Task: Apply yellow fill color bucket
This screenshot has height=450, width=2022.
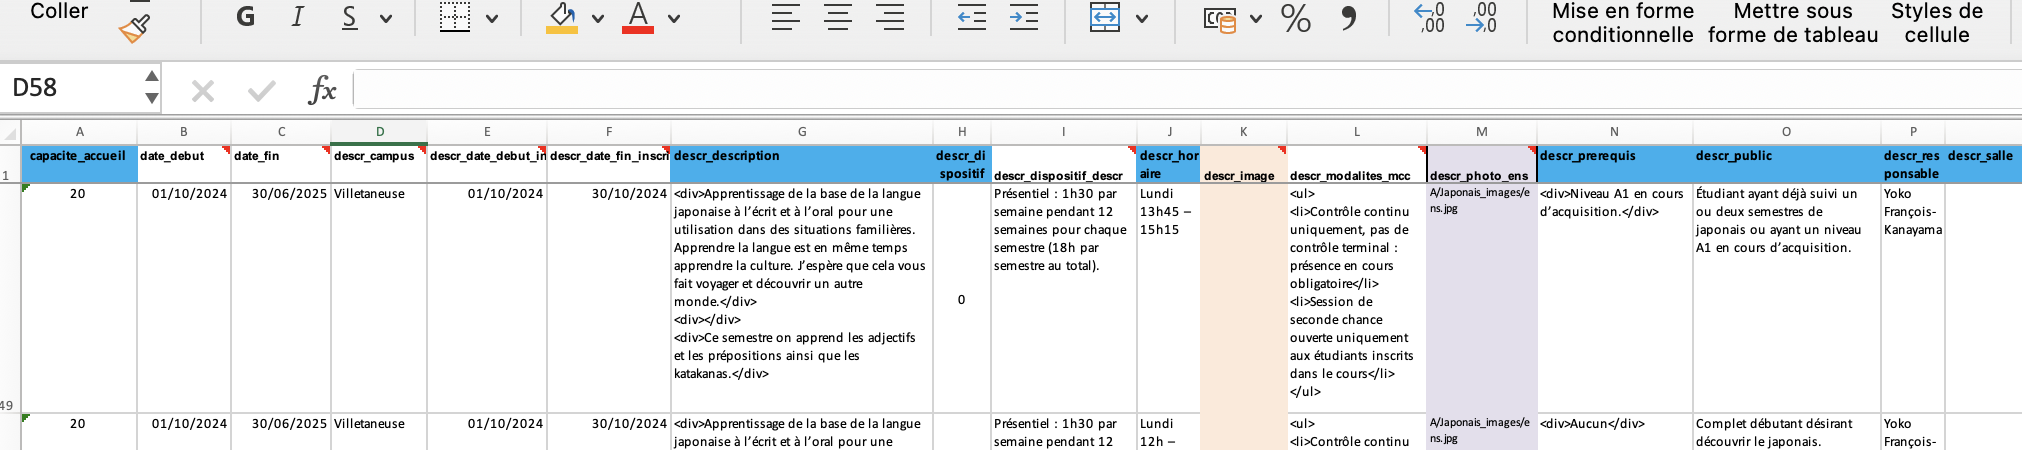Action: (x=562, y=17)
